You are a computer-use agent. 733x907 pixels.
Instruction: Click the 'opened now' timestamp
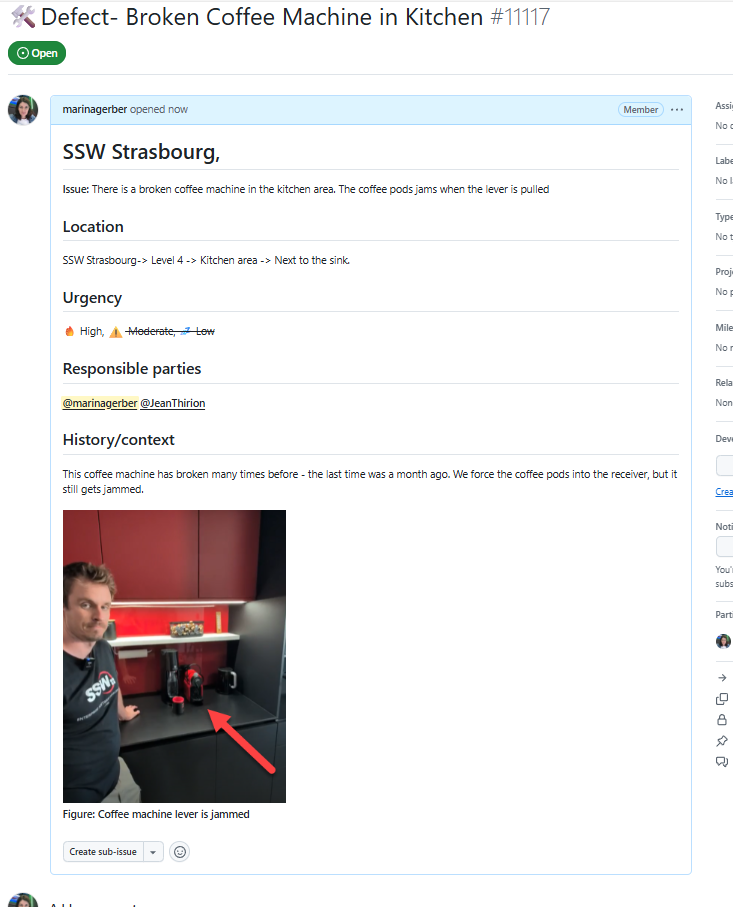click(159, 109)
